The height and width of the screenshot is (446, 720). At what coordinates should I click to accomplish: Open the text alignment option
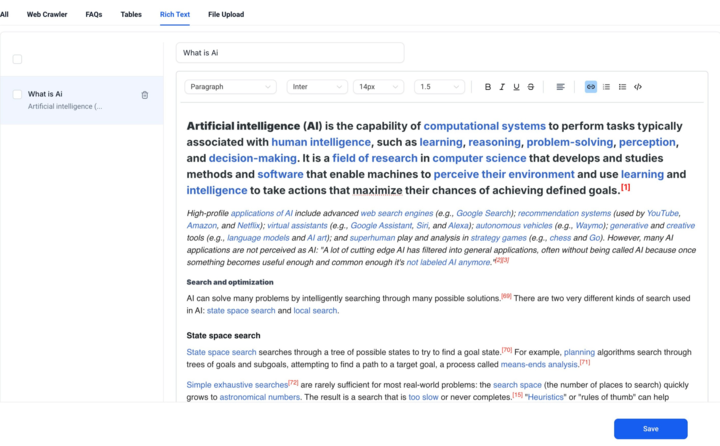tap(560, 87)
